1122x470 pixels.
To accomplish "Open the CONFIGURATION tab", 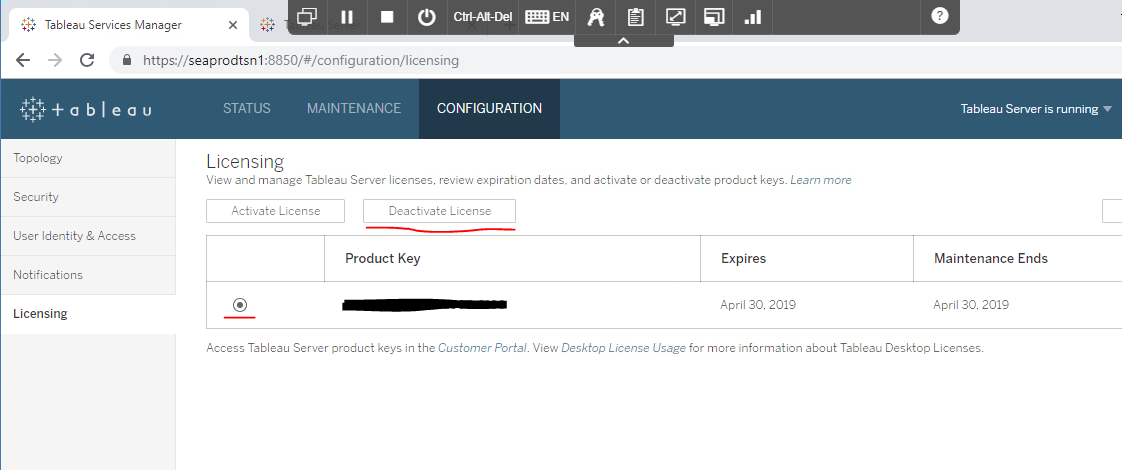I will coord(489,109).
